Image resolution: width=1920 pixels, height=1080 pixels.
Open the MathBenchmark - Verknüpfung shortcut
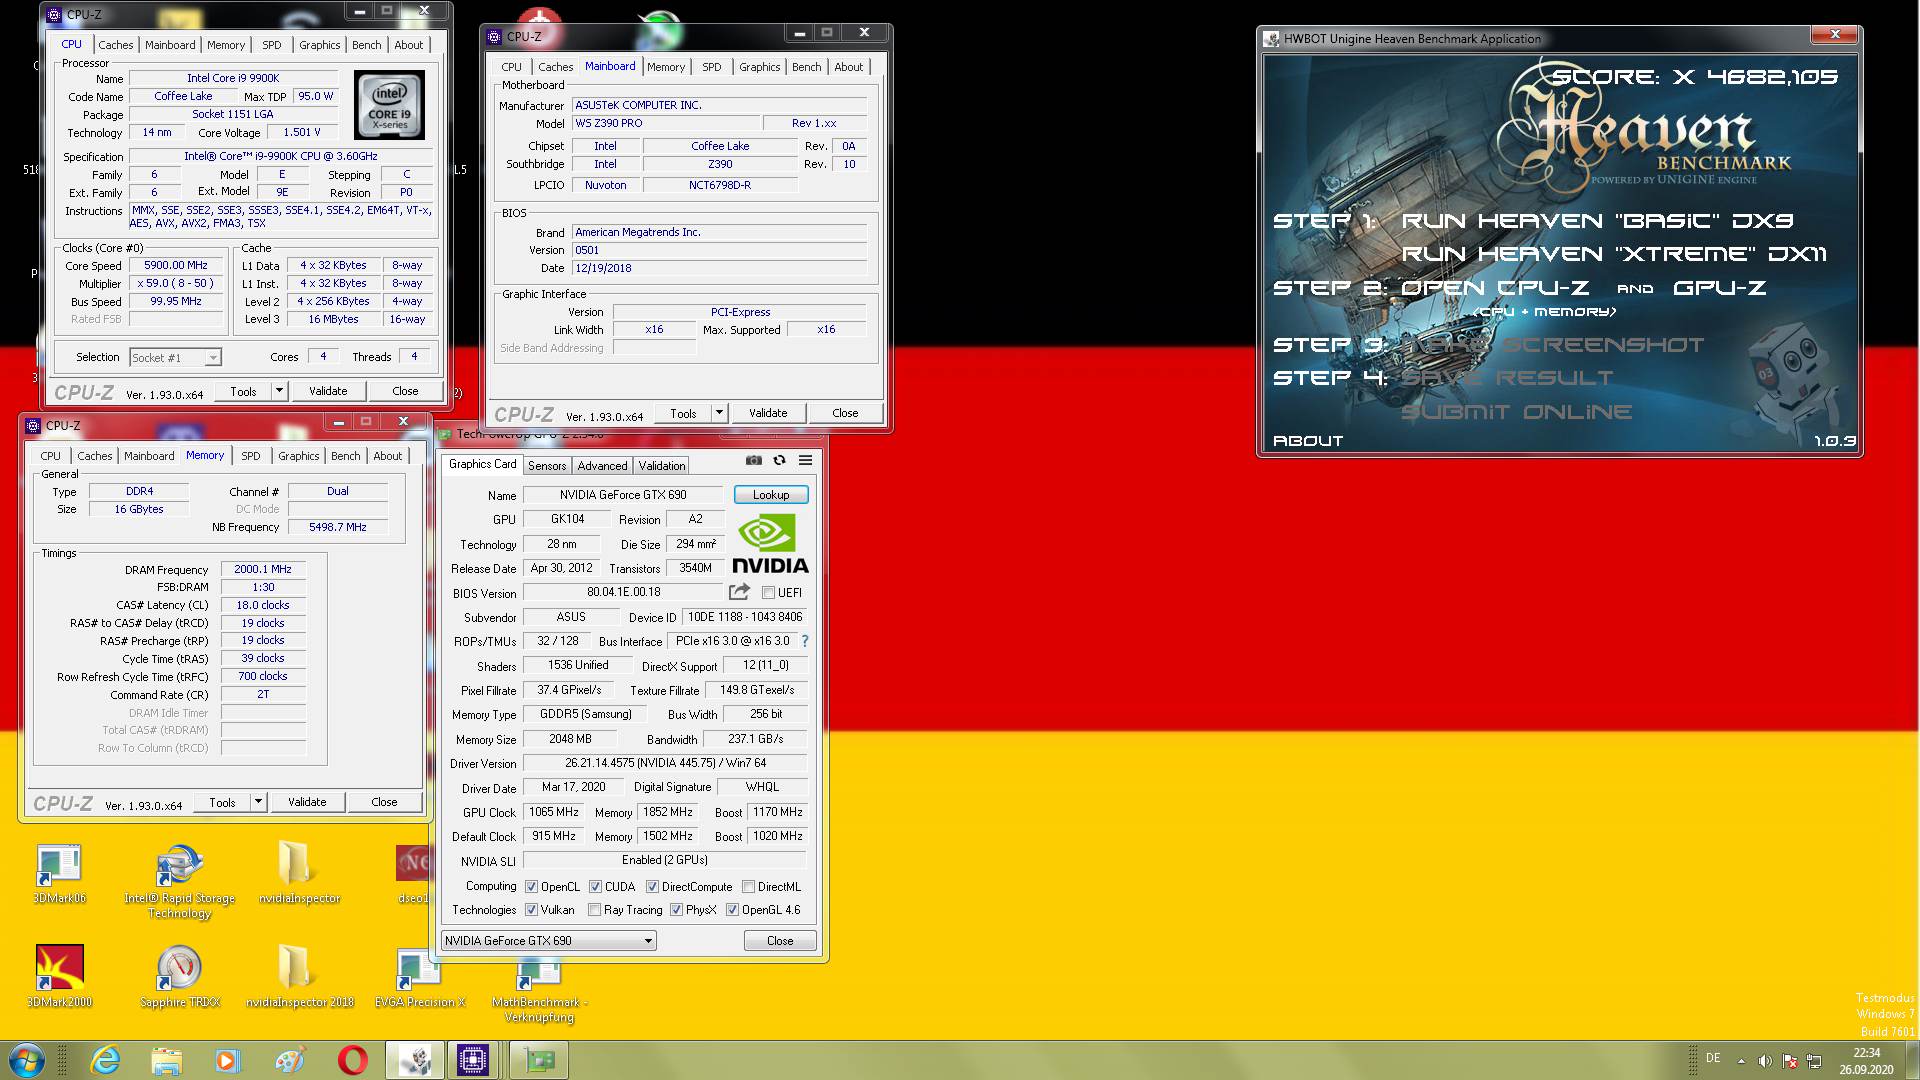click(x=539, y=992)
